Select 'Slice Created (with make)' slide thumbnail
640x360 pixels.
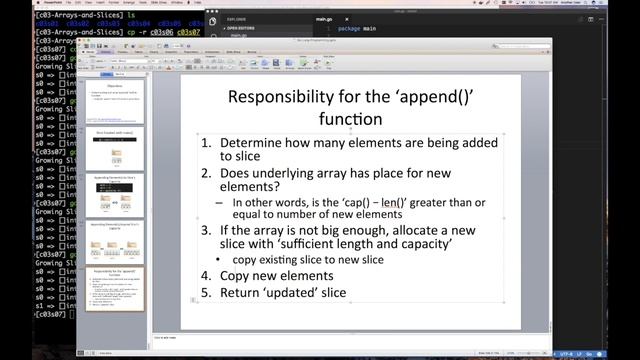[x=115, y=149]
